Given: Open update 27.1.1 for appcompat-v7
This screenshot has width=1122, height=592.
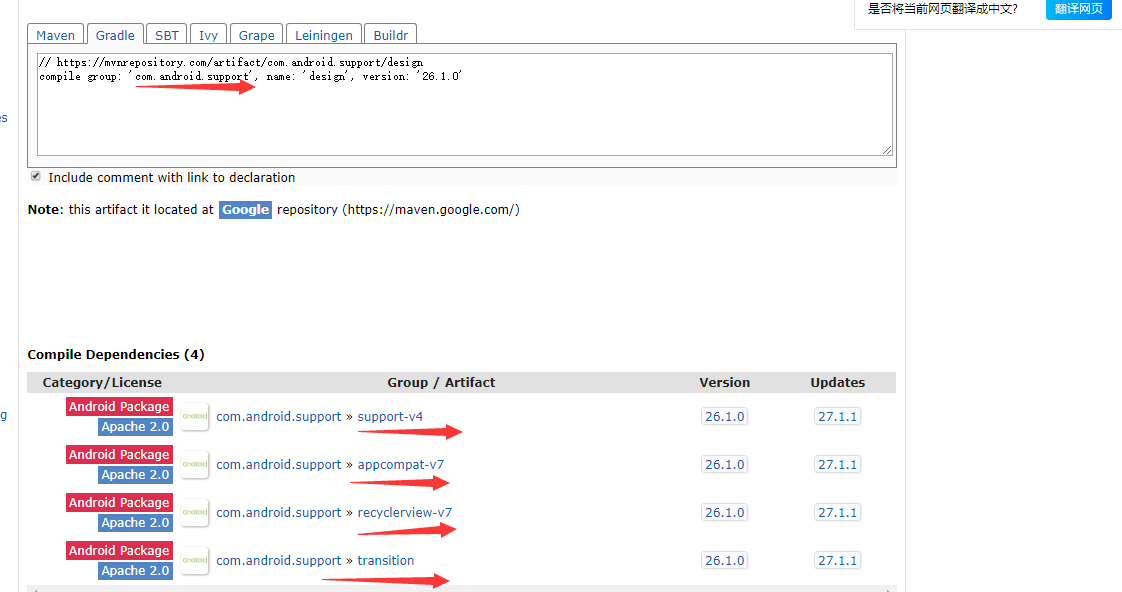Looking at the screenshot, I should [x=838, y=465].
